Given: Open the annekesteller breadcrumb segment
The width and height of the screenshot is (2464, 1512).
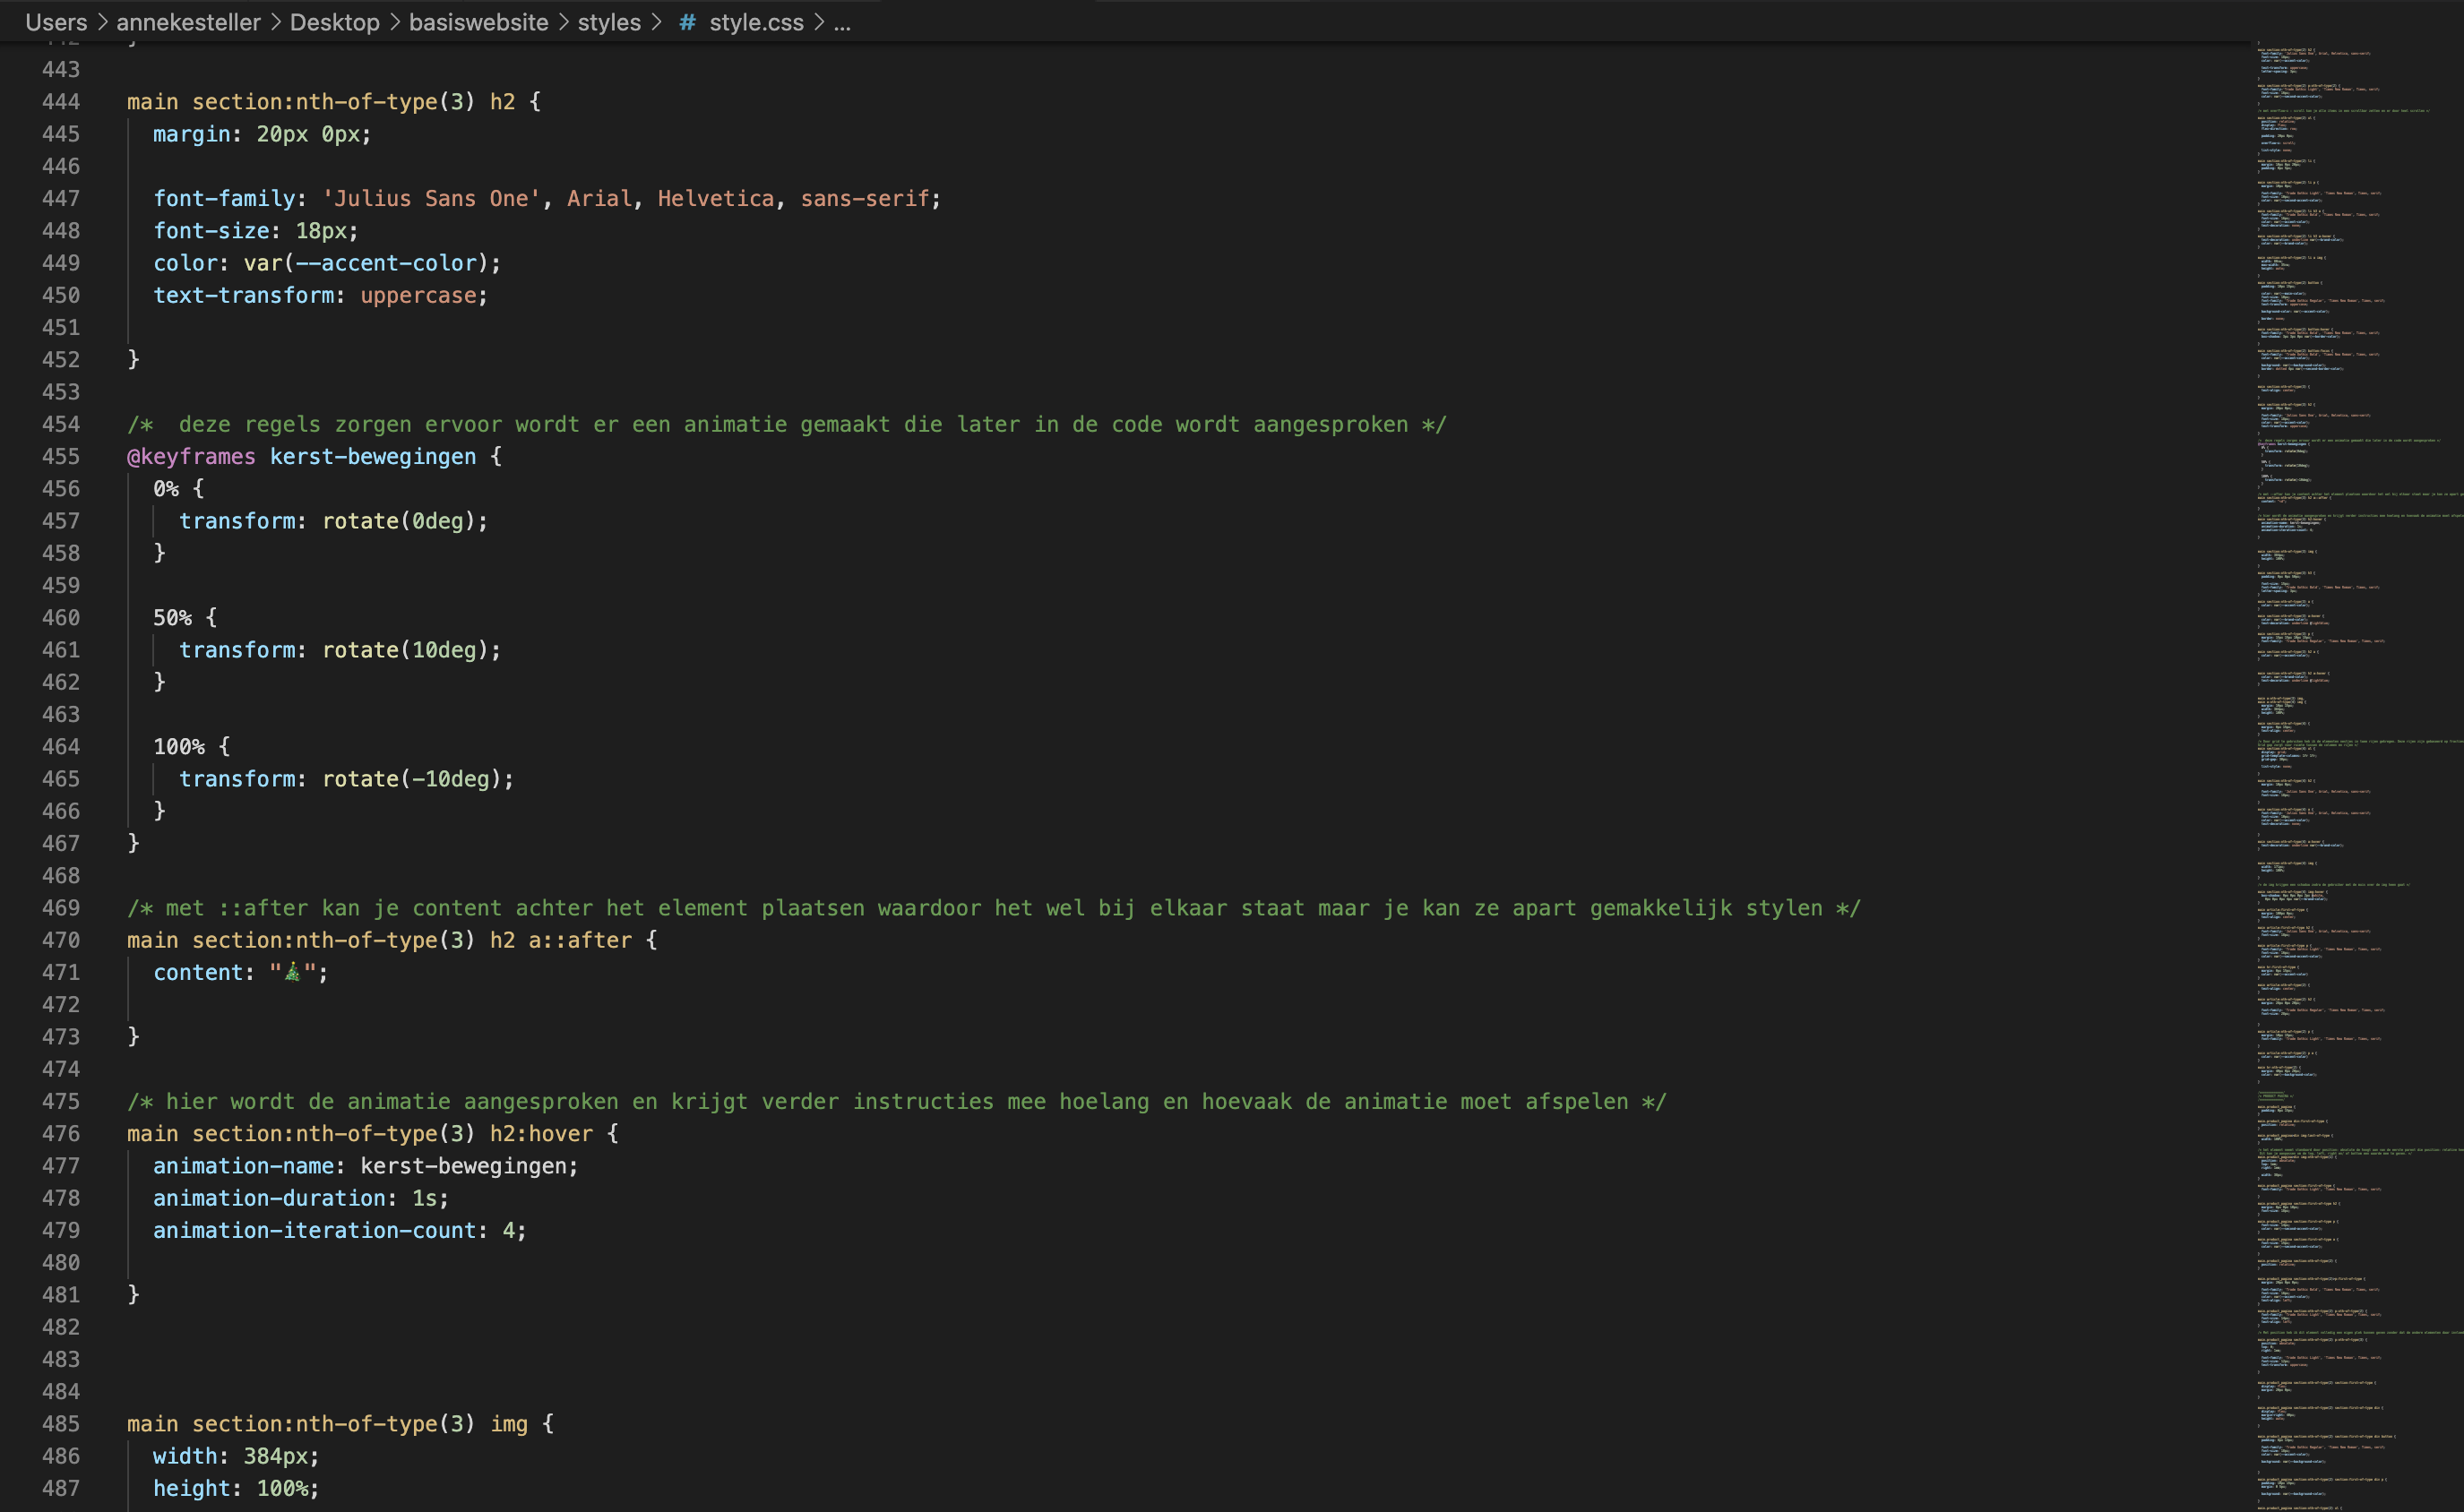Looking at the screenshot, I should click(x=188, y=22).
